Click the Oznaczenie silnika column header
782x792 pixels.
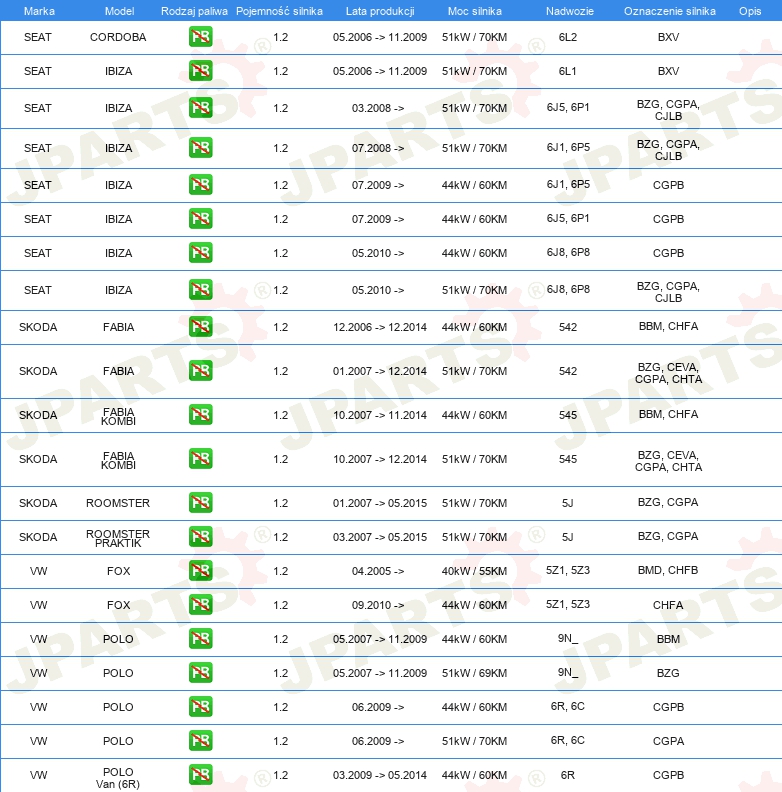670,11
